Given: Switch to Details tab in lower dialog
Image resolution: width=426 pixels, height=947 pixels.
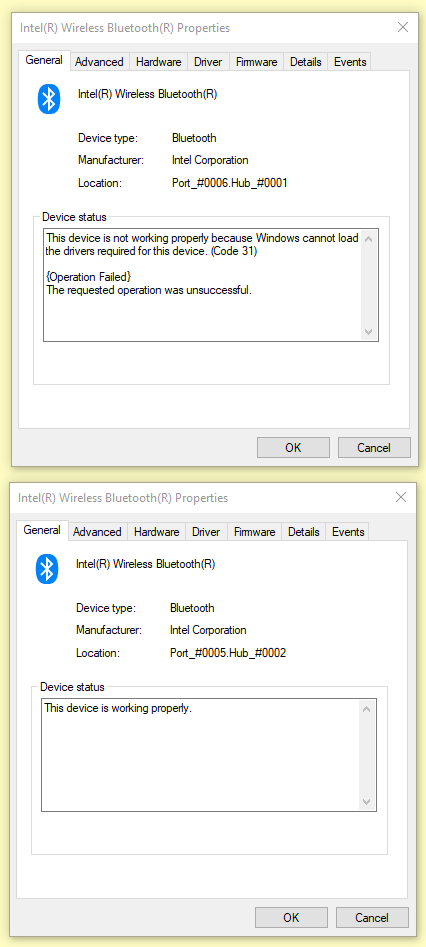Looking at the screenshot, I should 303,531.
